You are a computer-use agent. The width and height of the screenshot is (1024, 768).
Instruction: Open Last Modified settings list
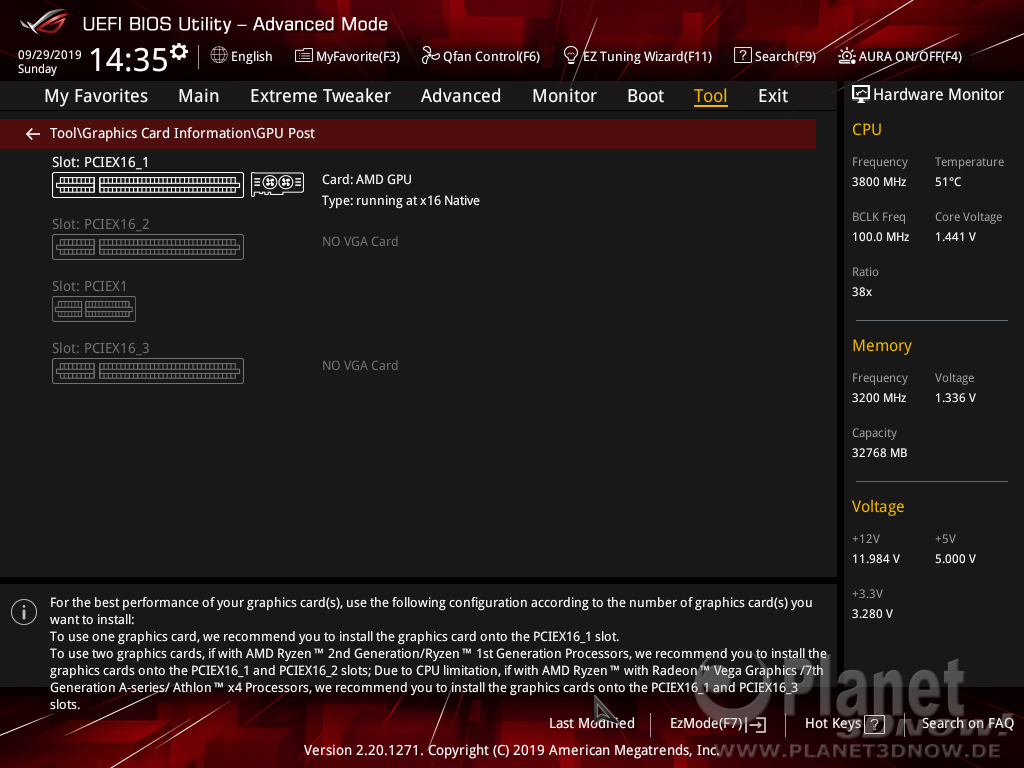[x=592, y=724]
